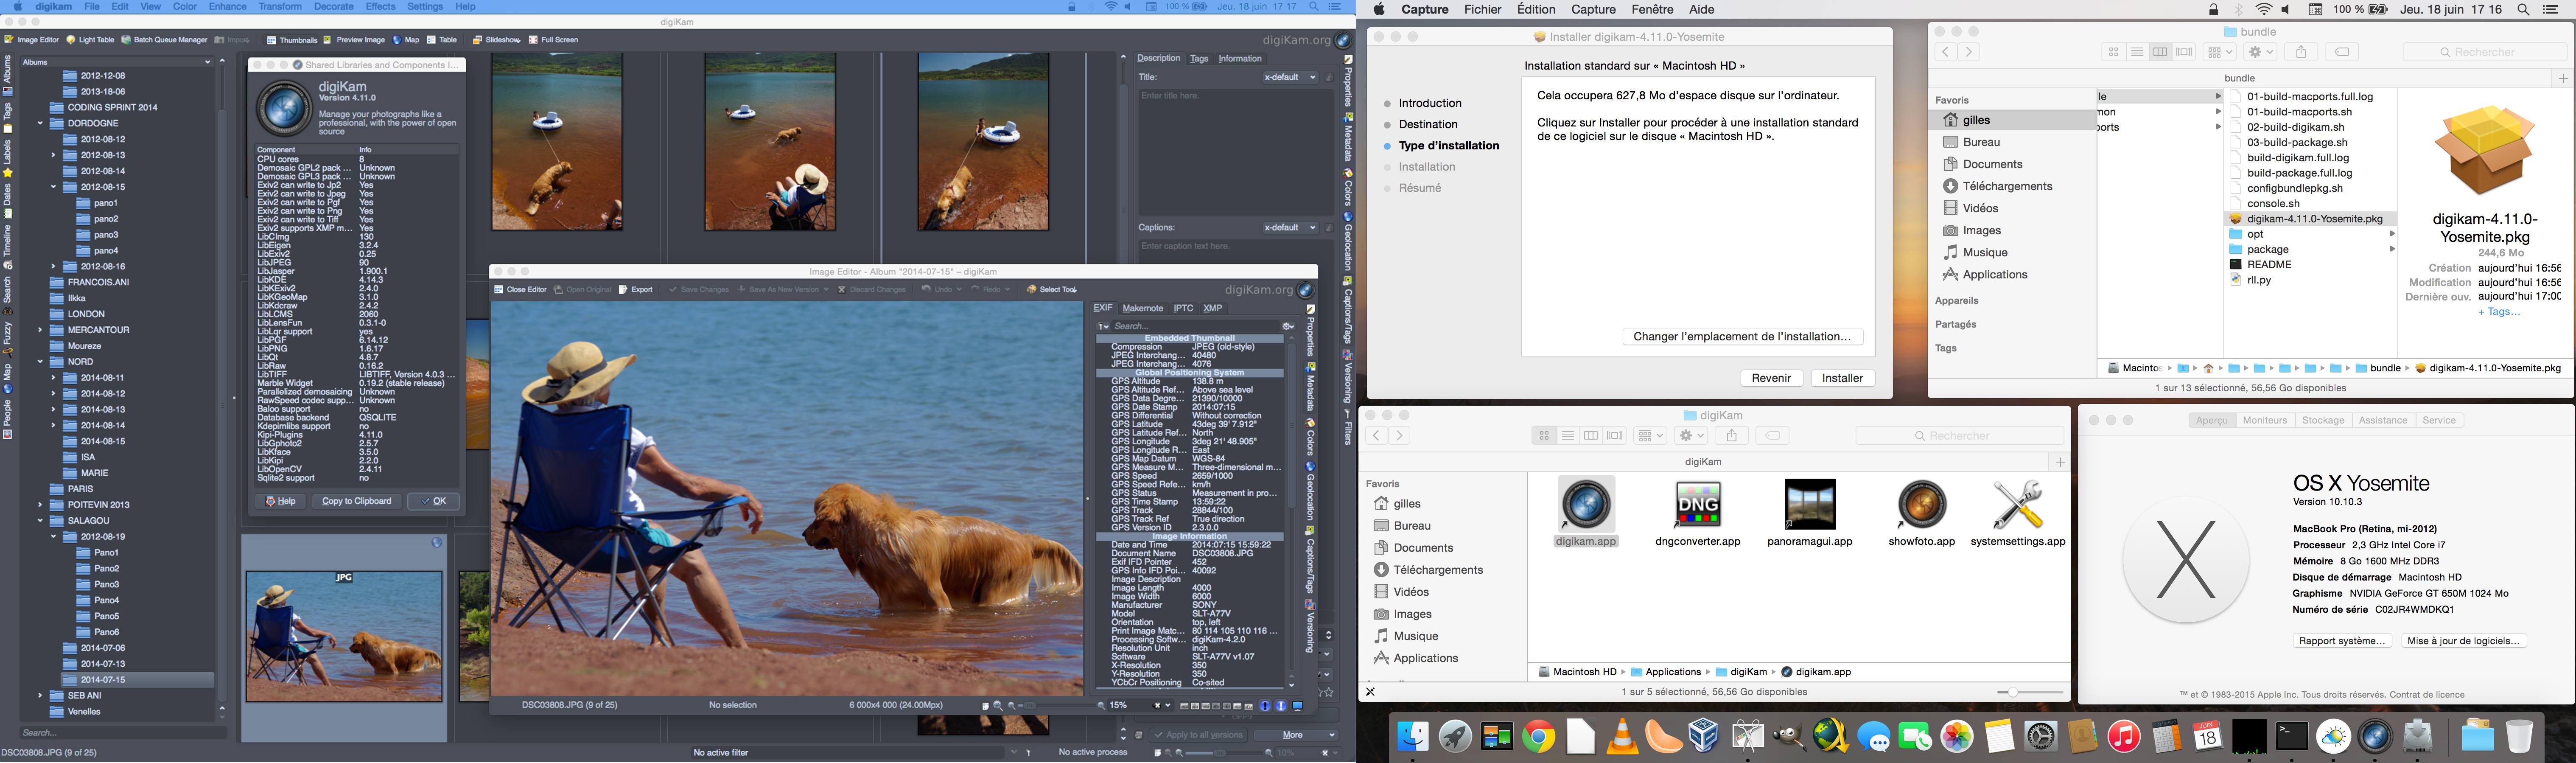2576x763 pixels.
Task: Open the Enhance menu
Action: pos(227,7)
